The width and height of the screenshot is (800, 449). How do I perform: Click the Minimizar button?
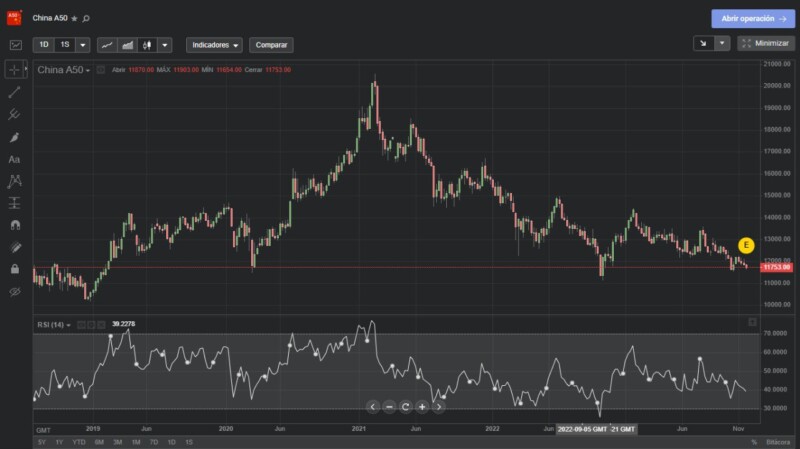pos(766,43)
